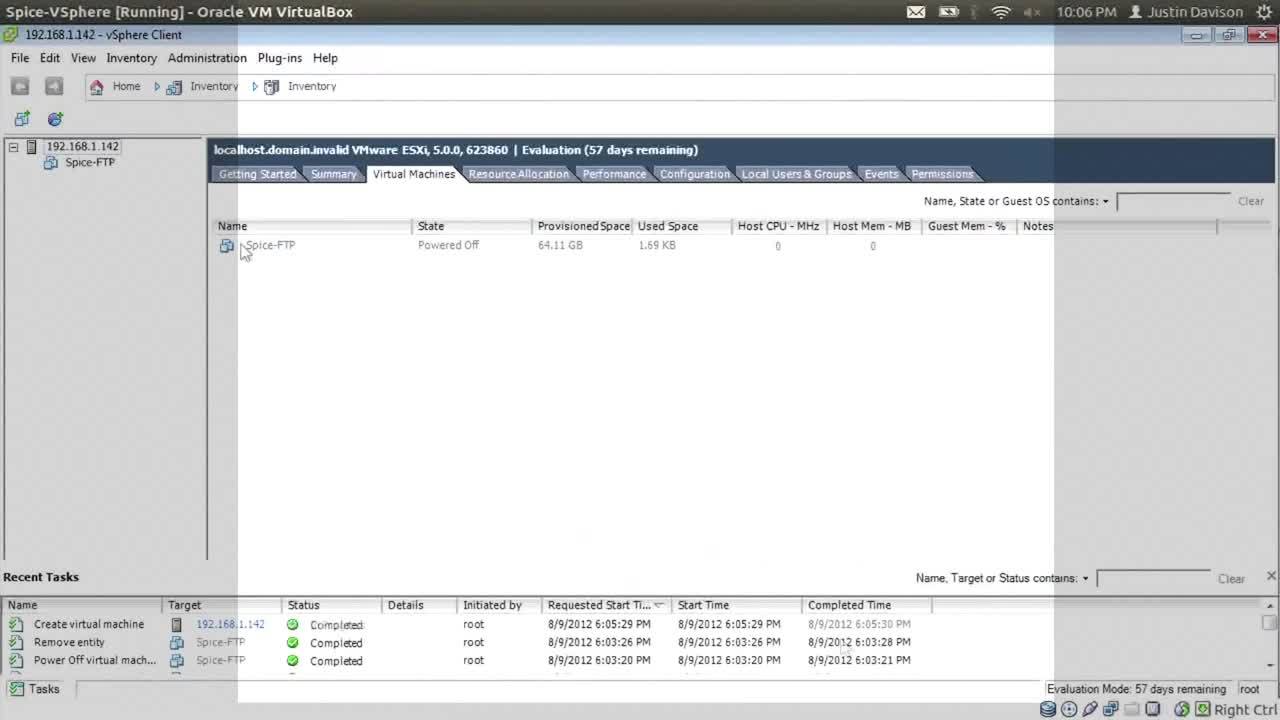
Task: Click the VirtualBox shared folders icon
Action: click(1132, 709)
